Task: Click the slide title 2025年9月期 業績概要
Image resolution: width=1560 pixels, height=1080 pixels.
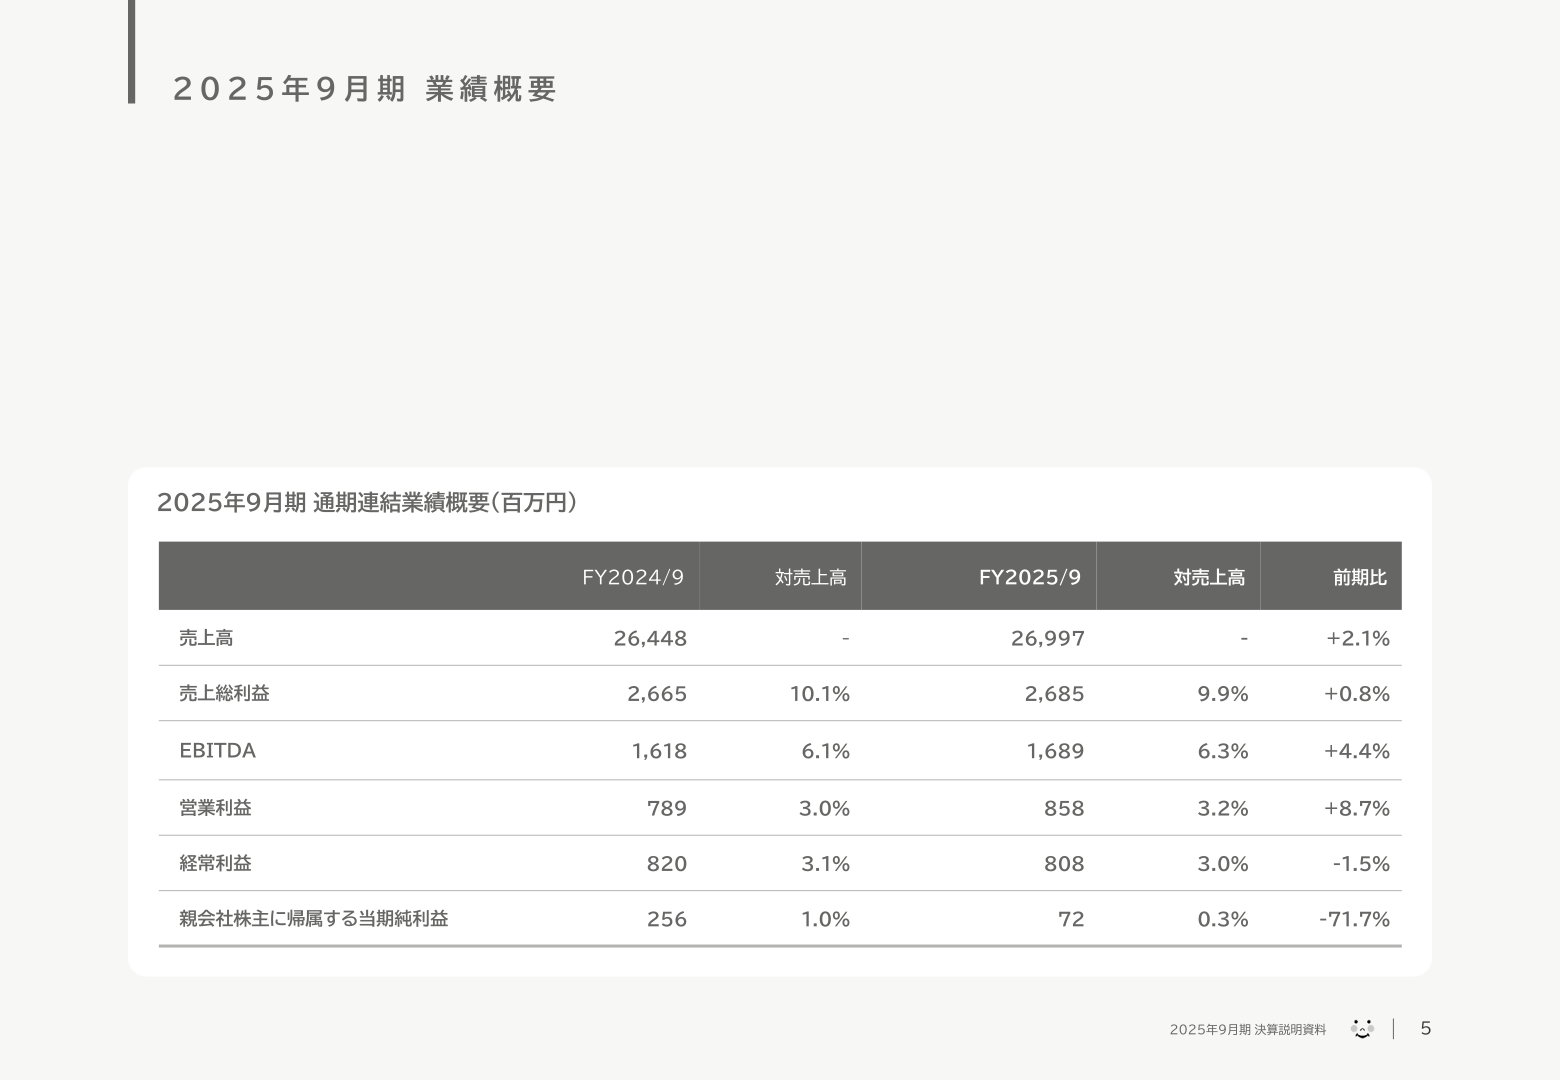Action: coord(365,89)
